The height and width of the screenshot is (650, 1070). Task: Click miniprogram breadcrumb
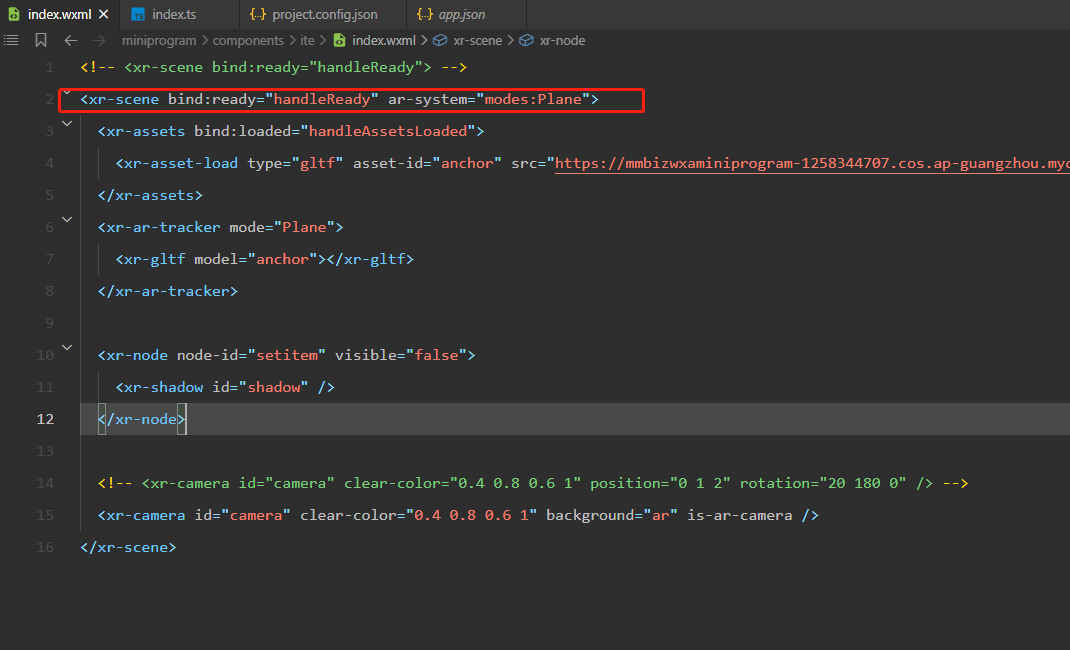point(159,40)
